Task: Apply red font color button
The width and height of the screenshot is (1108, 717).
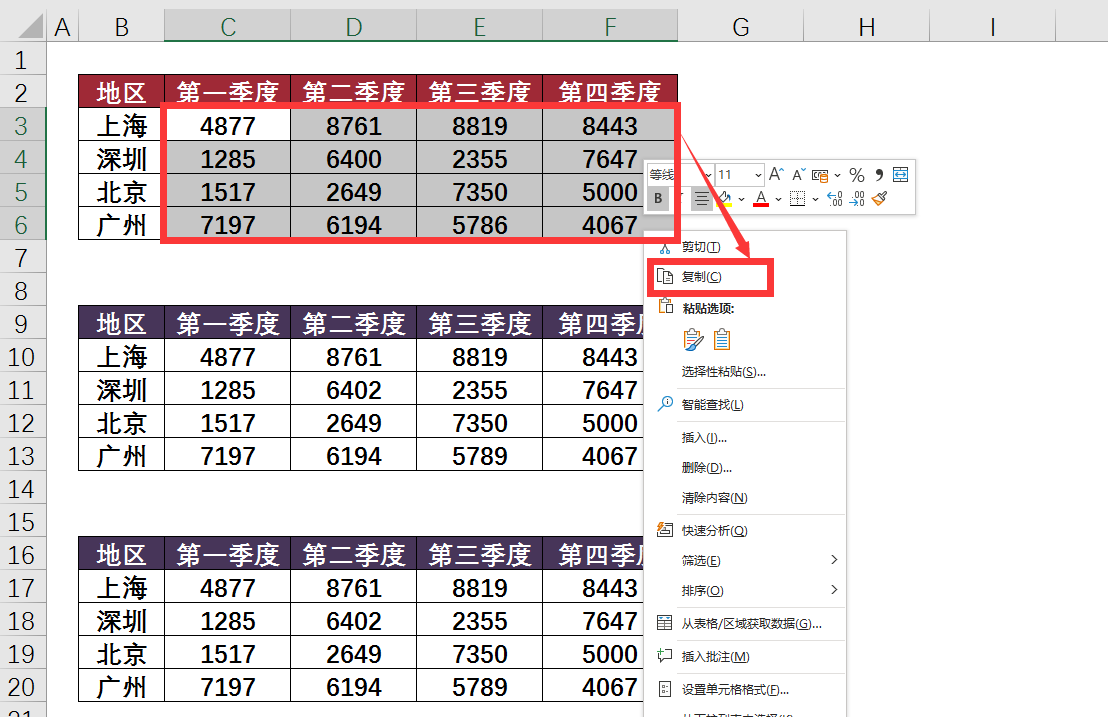Action: (761, 198)
